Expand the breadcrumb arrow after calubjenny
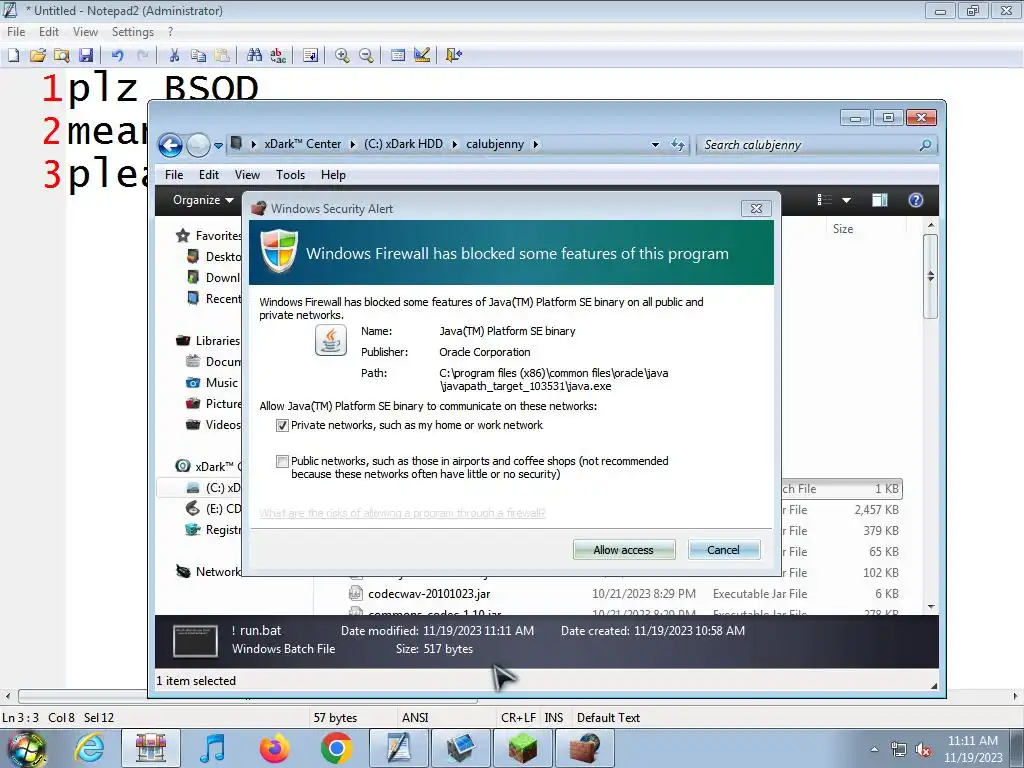 [536, 144]
